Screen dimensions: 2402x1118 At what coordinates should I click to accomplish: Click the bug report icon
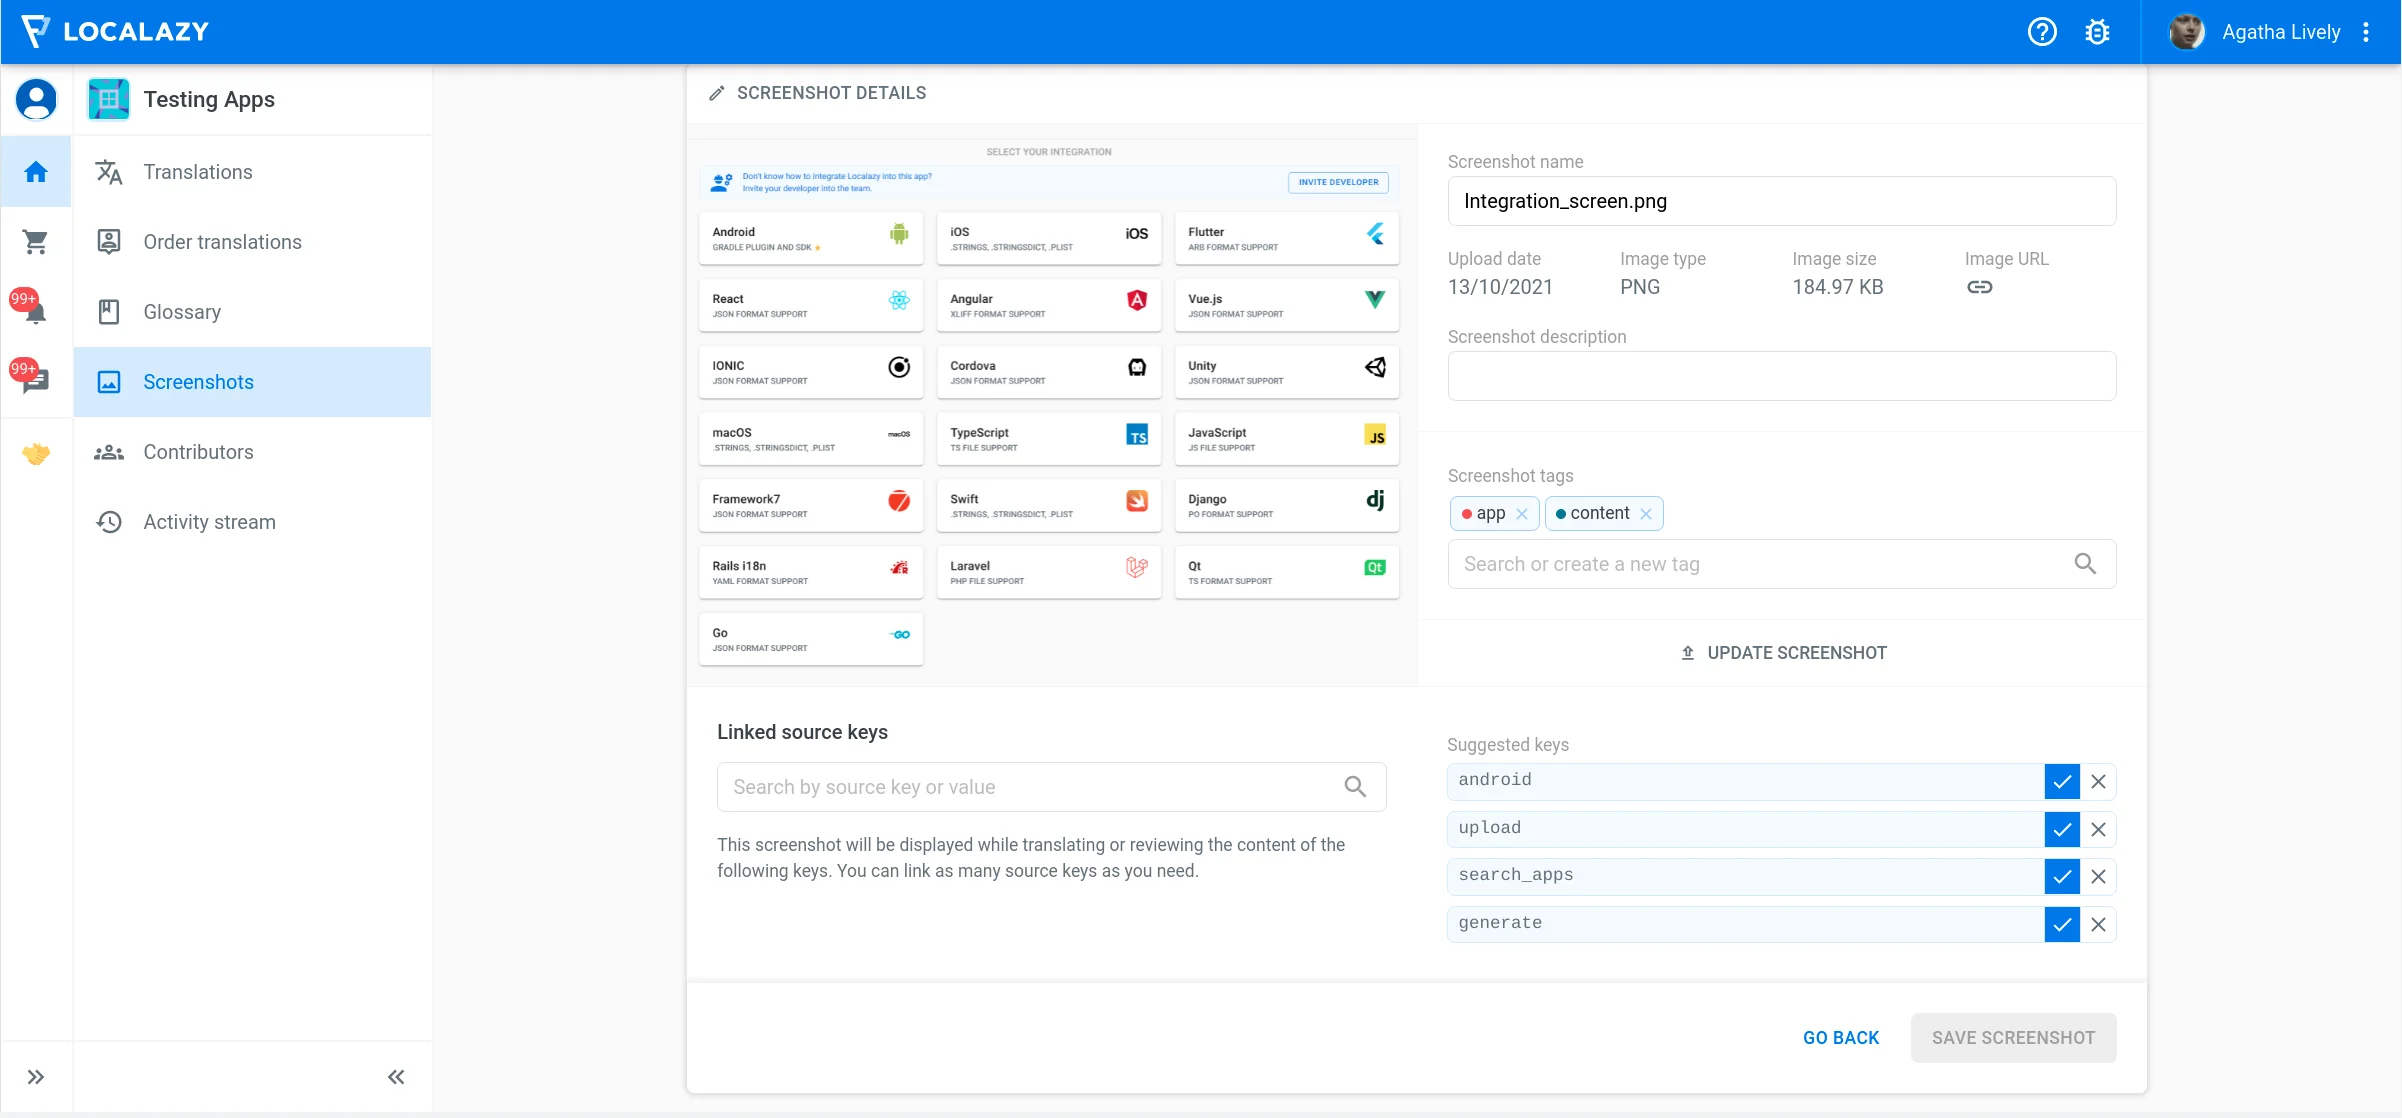tap(2097, 31)
